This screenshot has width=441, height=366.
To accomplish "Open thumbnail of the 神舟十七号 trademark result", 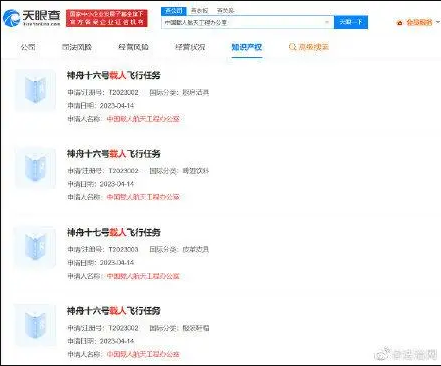I will click(x=35, y=247).
